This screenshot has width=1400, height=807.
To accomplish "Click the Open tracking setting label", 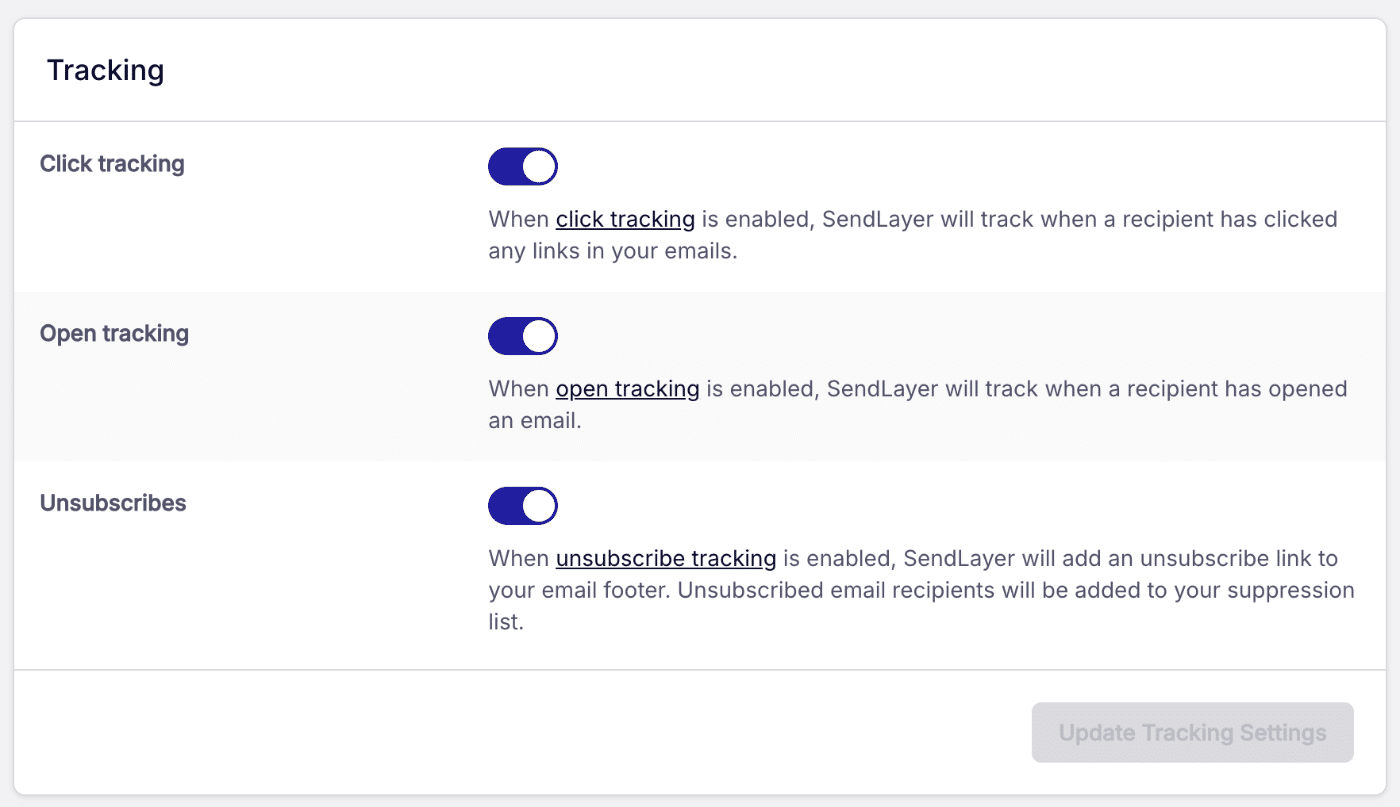I will click(113, 333).
